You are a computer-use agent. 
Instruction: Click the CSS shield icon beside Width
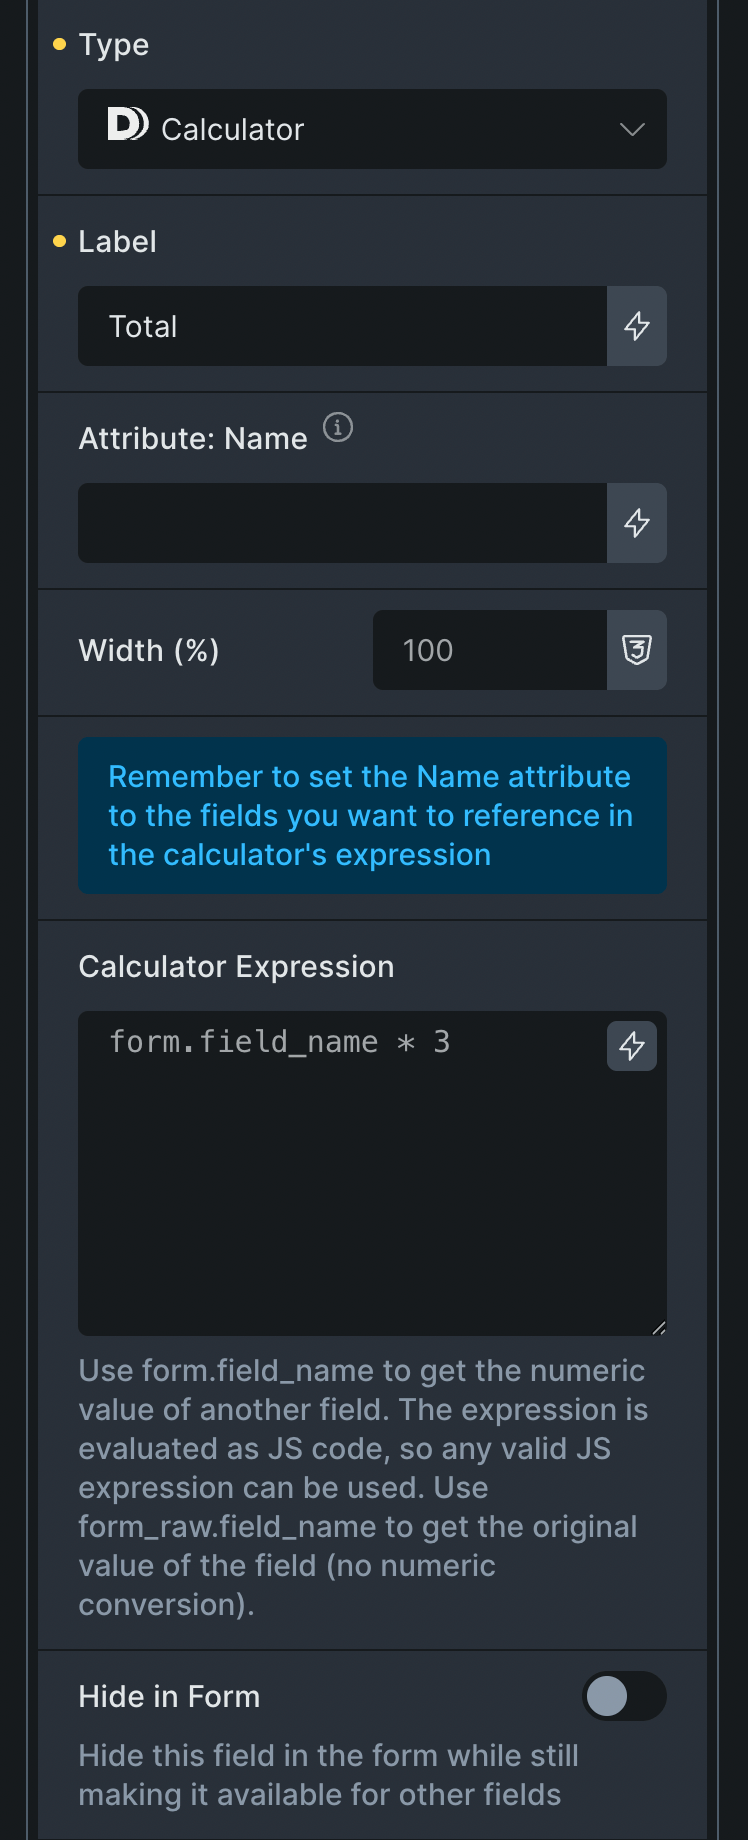[637, 650]
